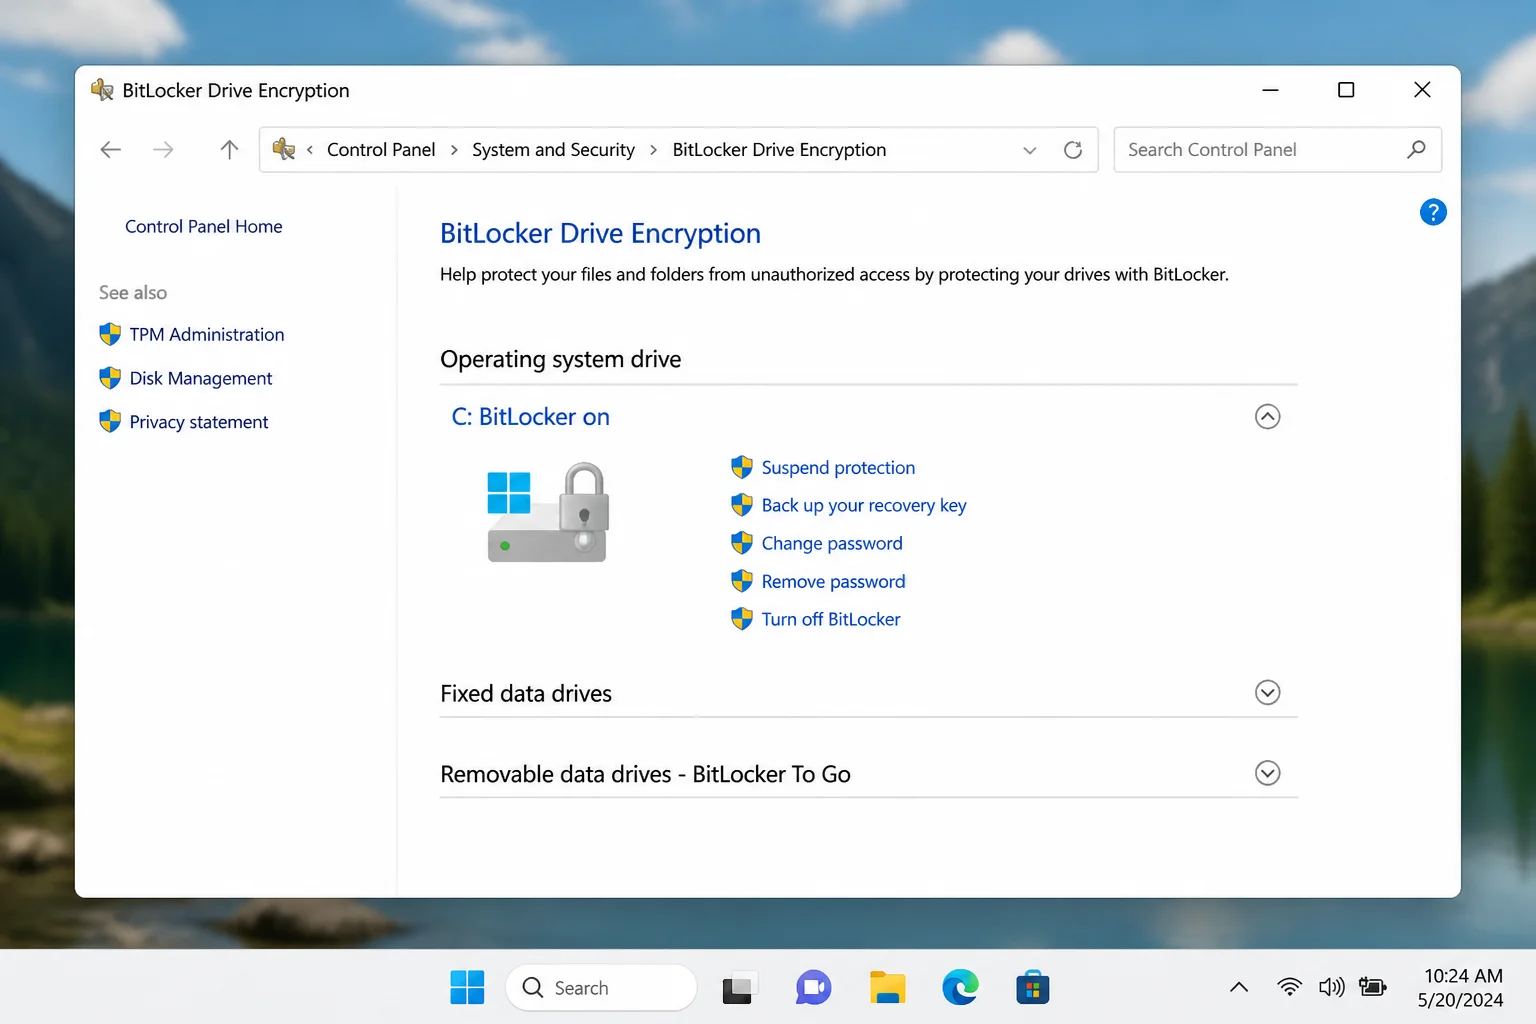Expand Removable data drives - BitLocker To Go
The height and width of the screenshot is (1024, 1536).
click(1267, 774)
